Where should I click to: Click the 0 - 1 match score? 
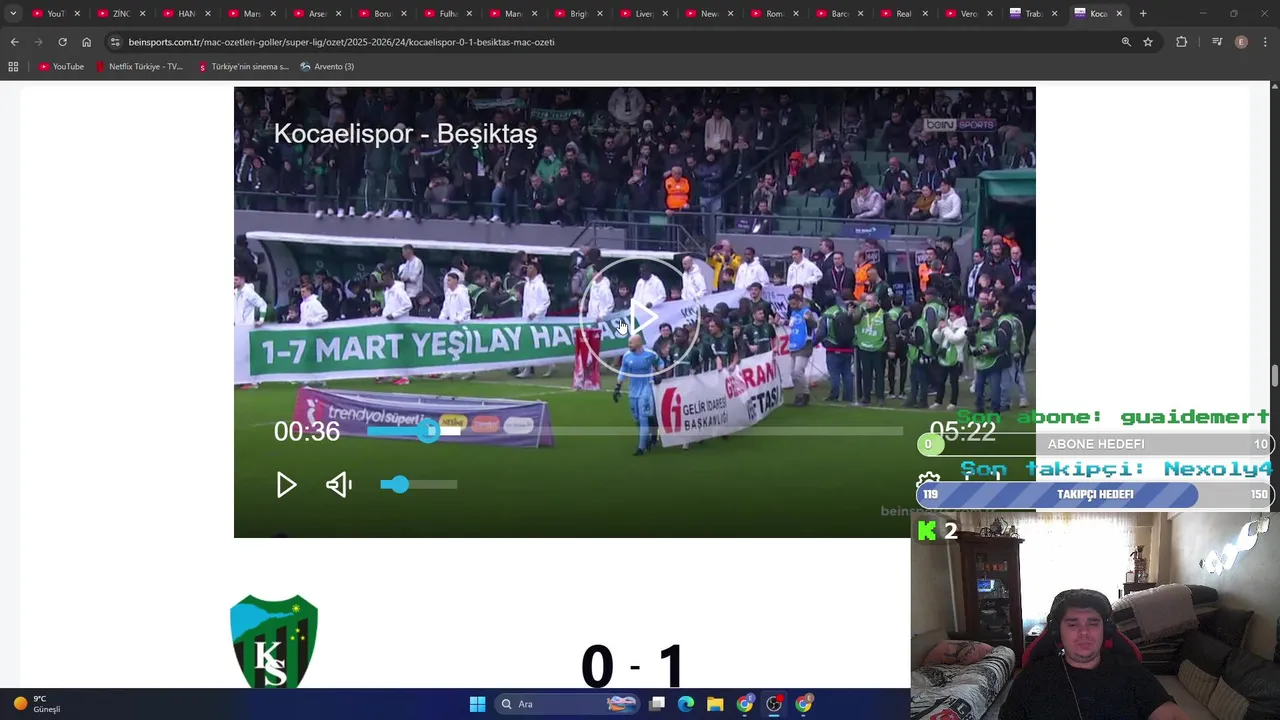click(634, 666)
